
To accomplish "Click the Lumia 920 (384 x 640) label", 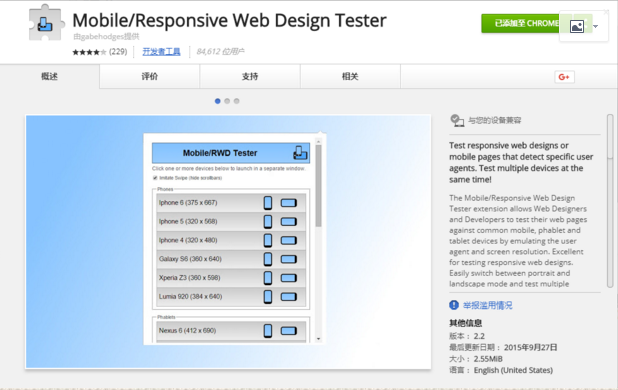I will click(190, 297).
